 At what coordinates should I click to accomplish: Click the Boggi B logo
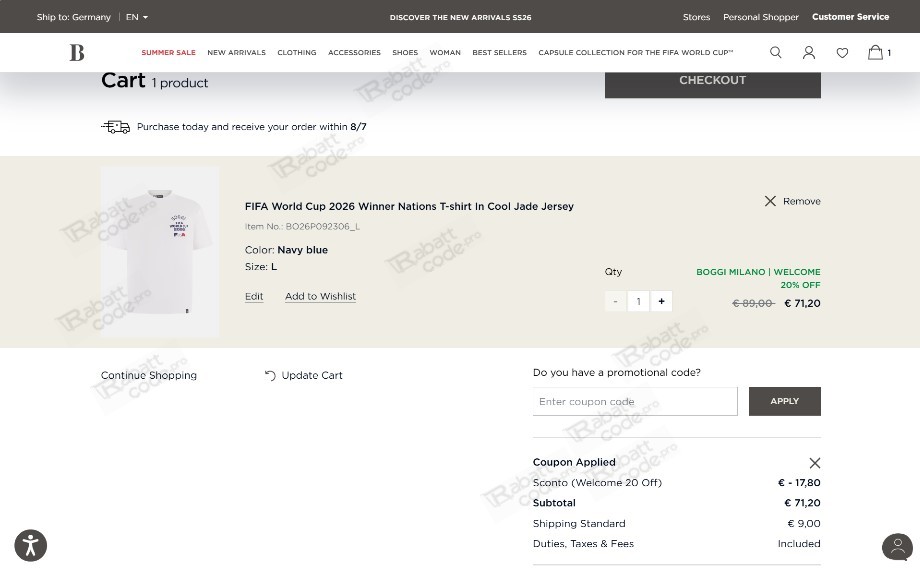coord(77,52)
